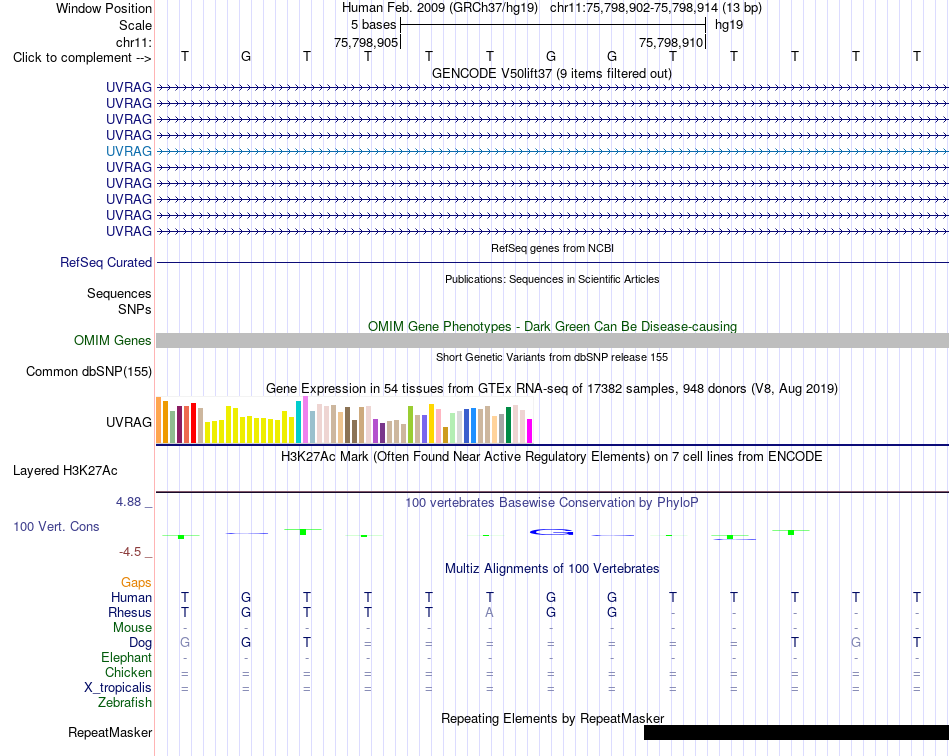The height and width of the screenshot is (756, 950).
Task: Click the 'hg19' text beside the scale bar
Action: point(729,25)
